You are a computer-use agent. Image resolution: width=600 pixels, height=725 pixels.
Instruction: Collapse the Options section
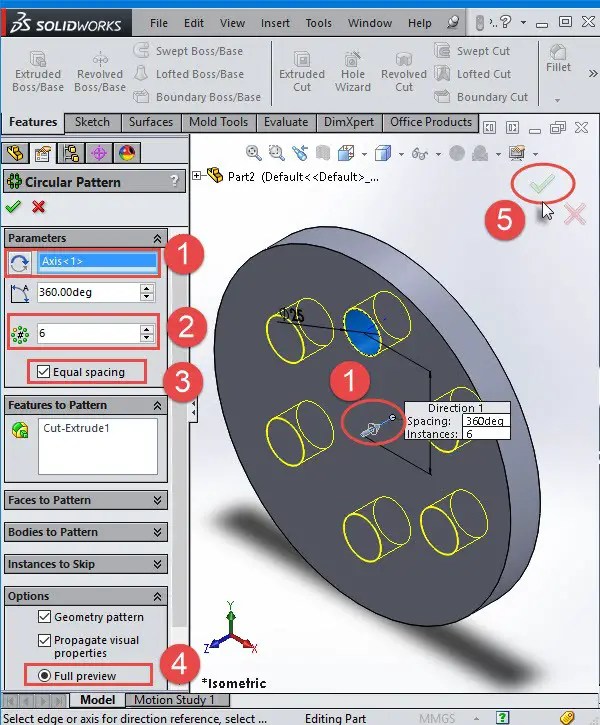pyautogui.click(x=157, y=596)
